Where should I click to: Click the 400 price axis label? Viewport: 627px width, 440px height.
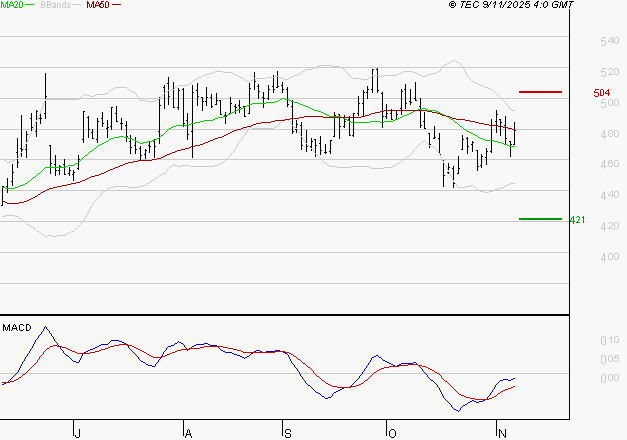pyautogui.click(x=610, y=257)
